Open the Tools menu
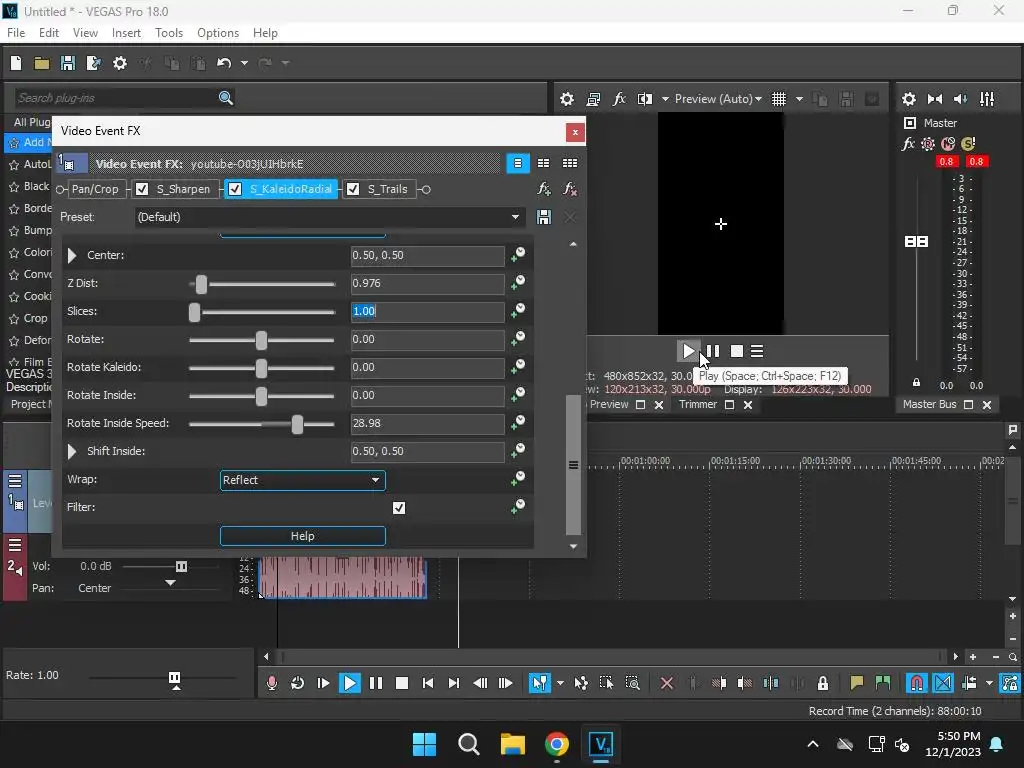The height and width of the screenshot is (768, 1024). (x=168, y=33)
